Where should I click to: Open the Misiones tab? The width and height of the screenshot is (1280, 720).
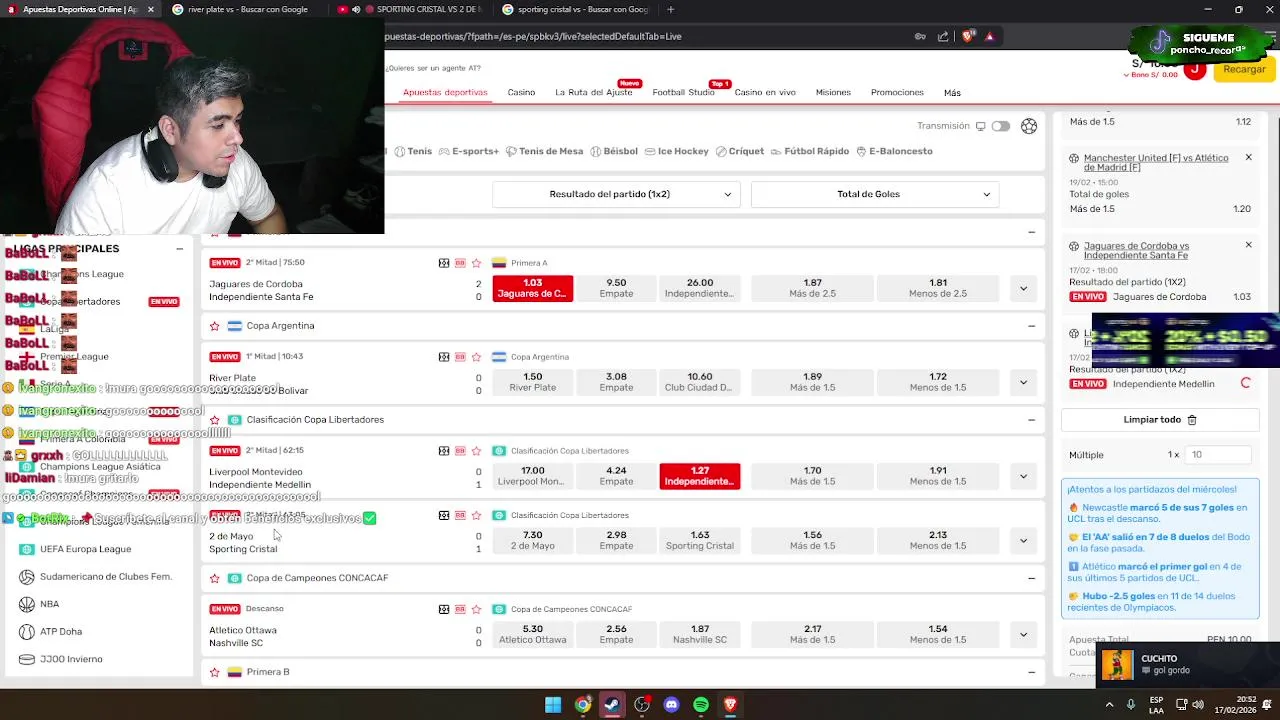(833, 92)
